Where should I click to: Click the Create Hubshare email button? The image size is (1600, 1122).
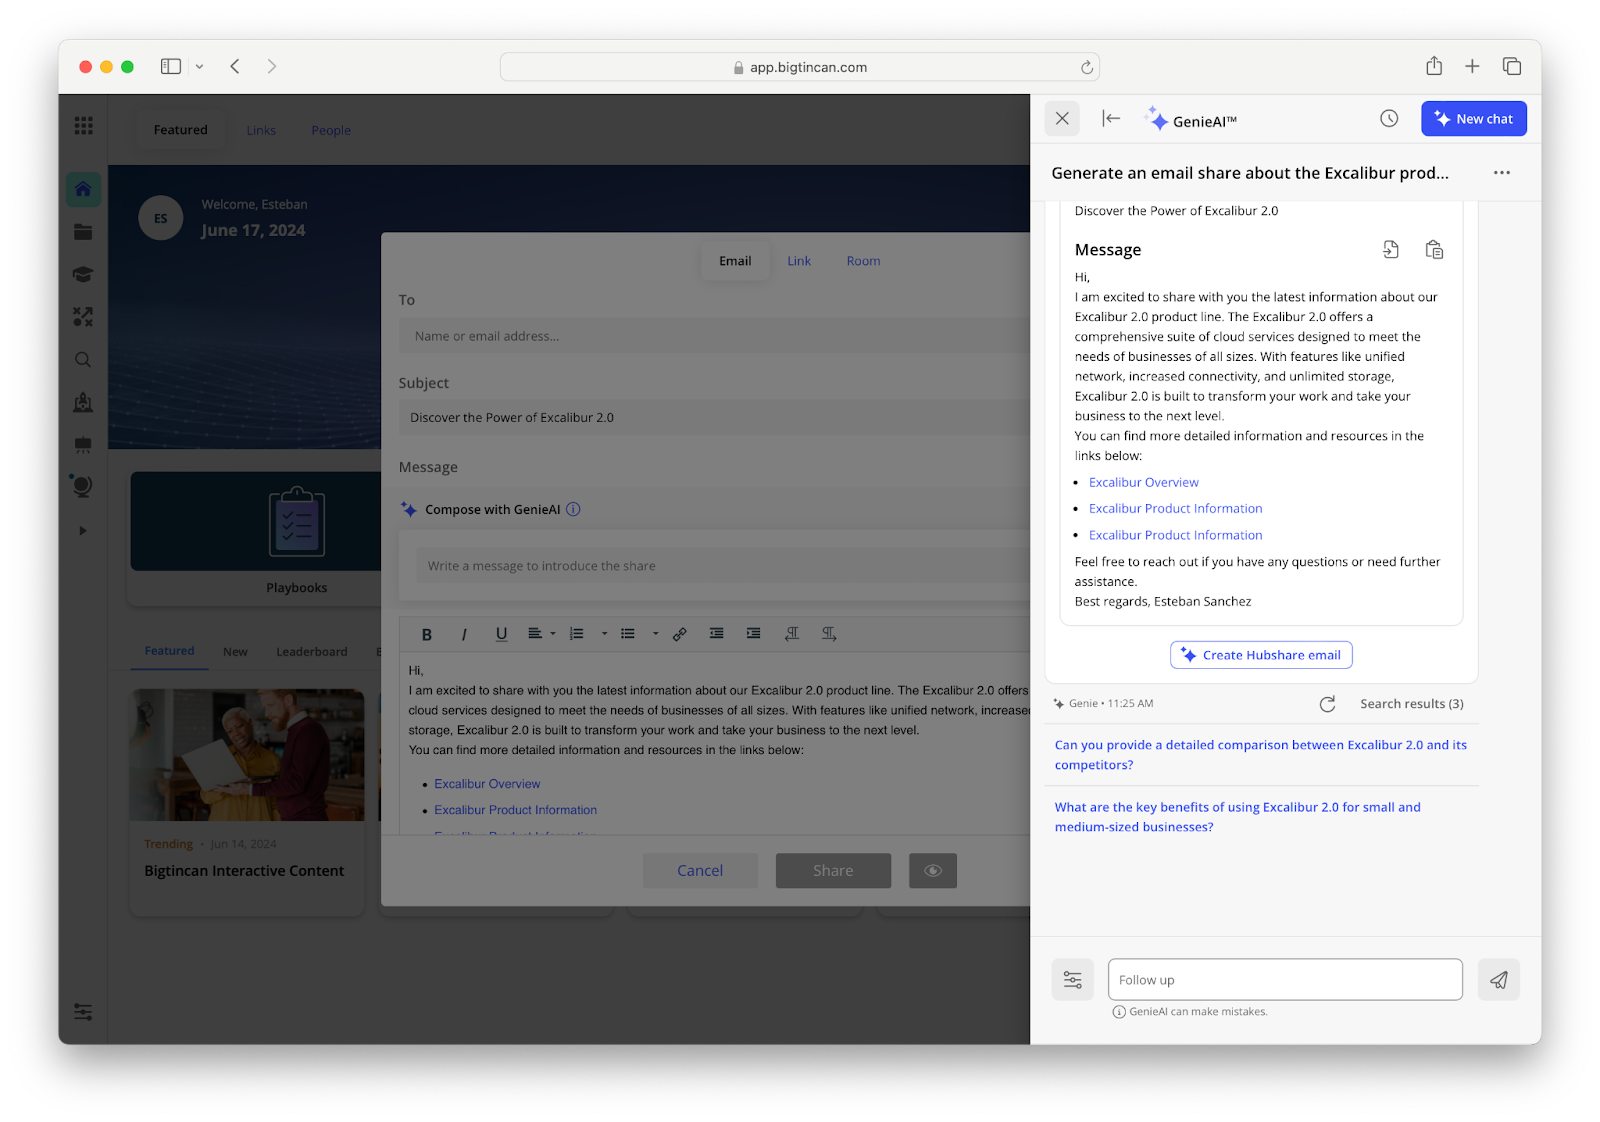[1261, 655]
